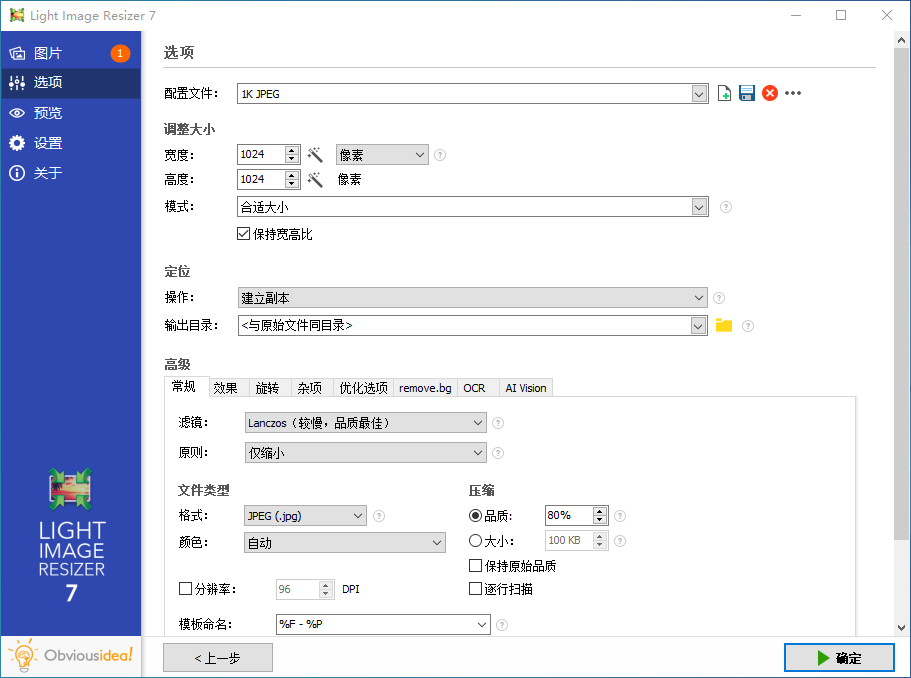Open the 颜色 自动 dropdown
This screenshot has height=678, width=911.
[345, 543]
